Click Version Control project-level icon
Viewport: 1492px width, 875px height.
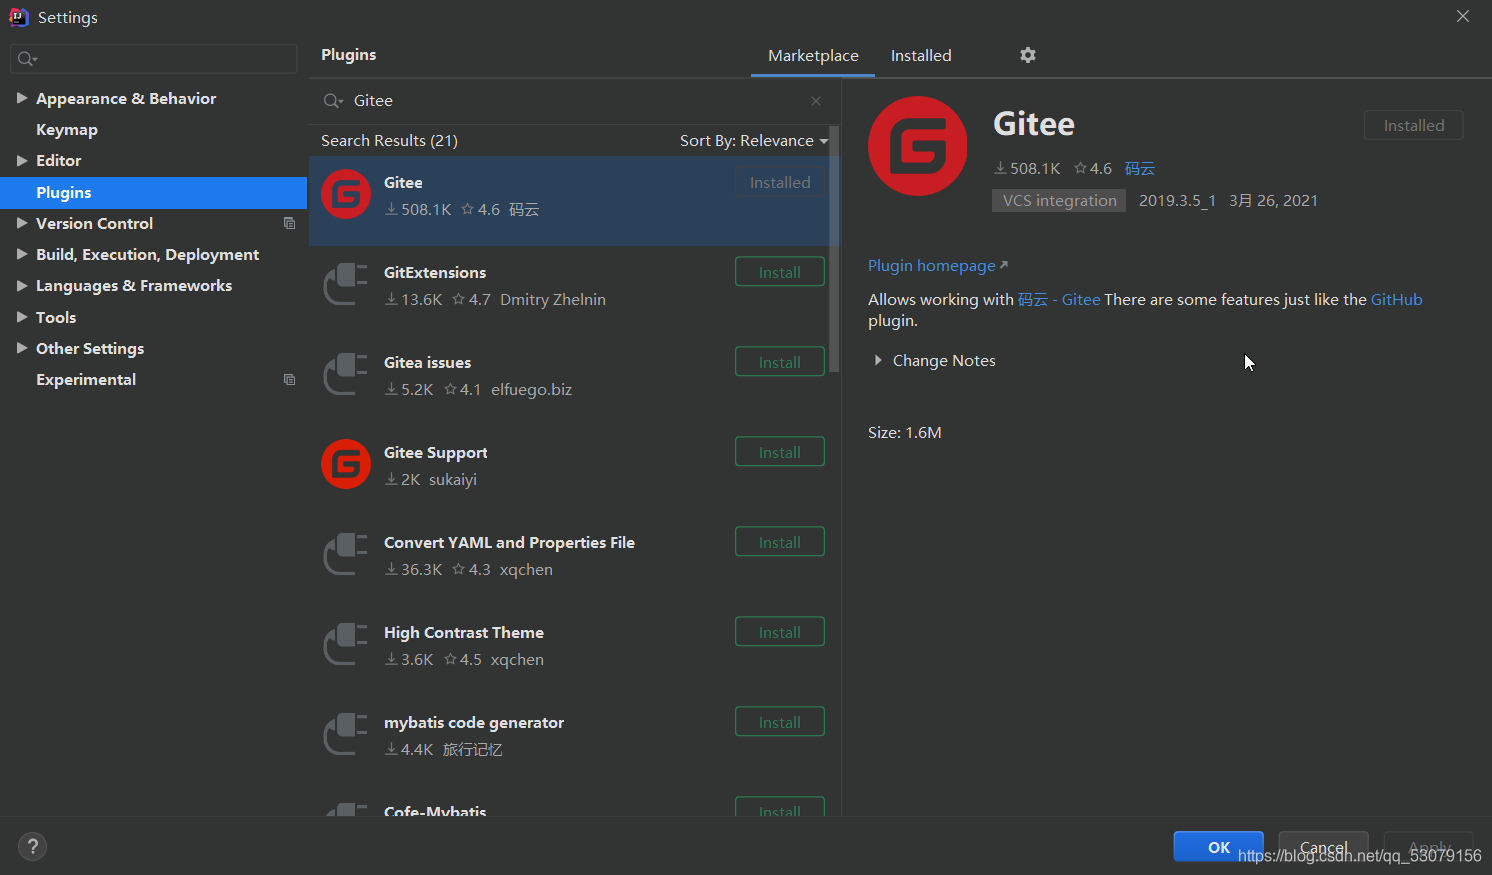(289, 223)
